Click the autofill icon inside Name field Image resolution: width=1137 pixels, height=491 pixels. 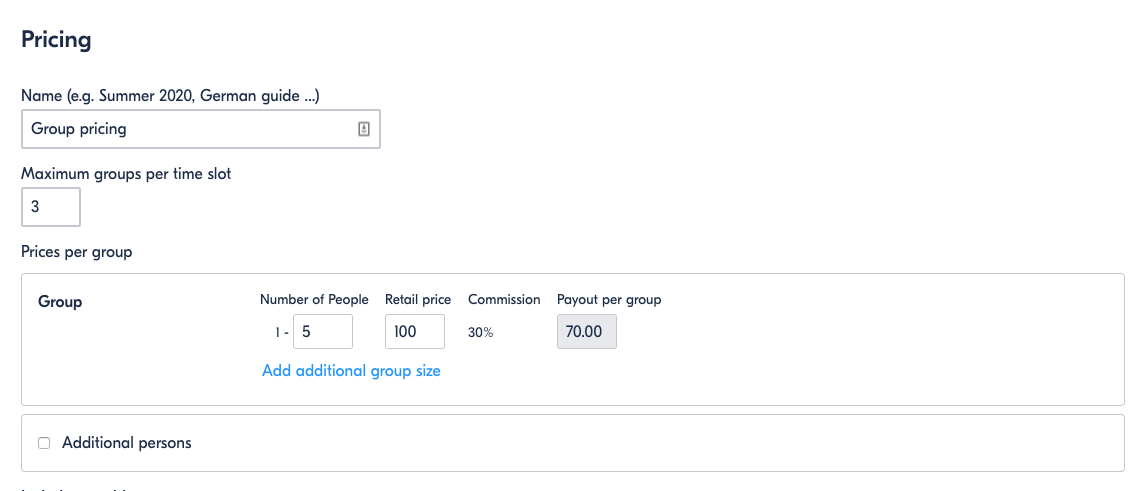[x=364, y=129]
